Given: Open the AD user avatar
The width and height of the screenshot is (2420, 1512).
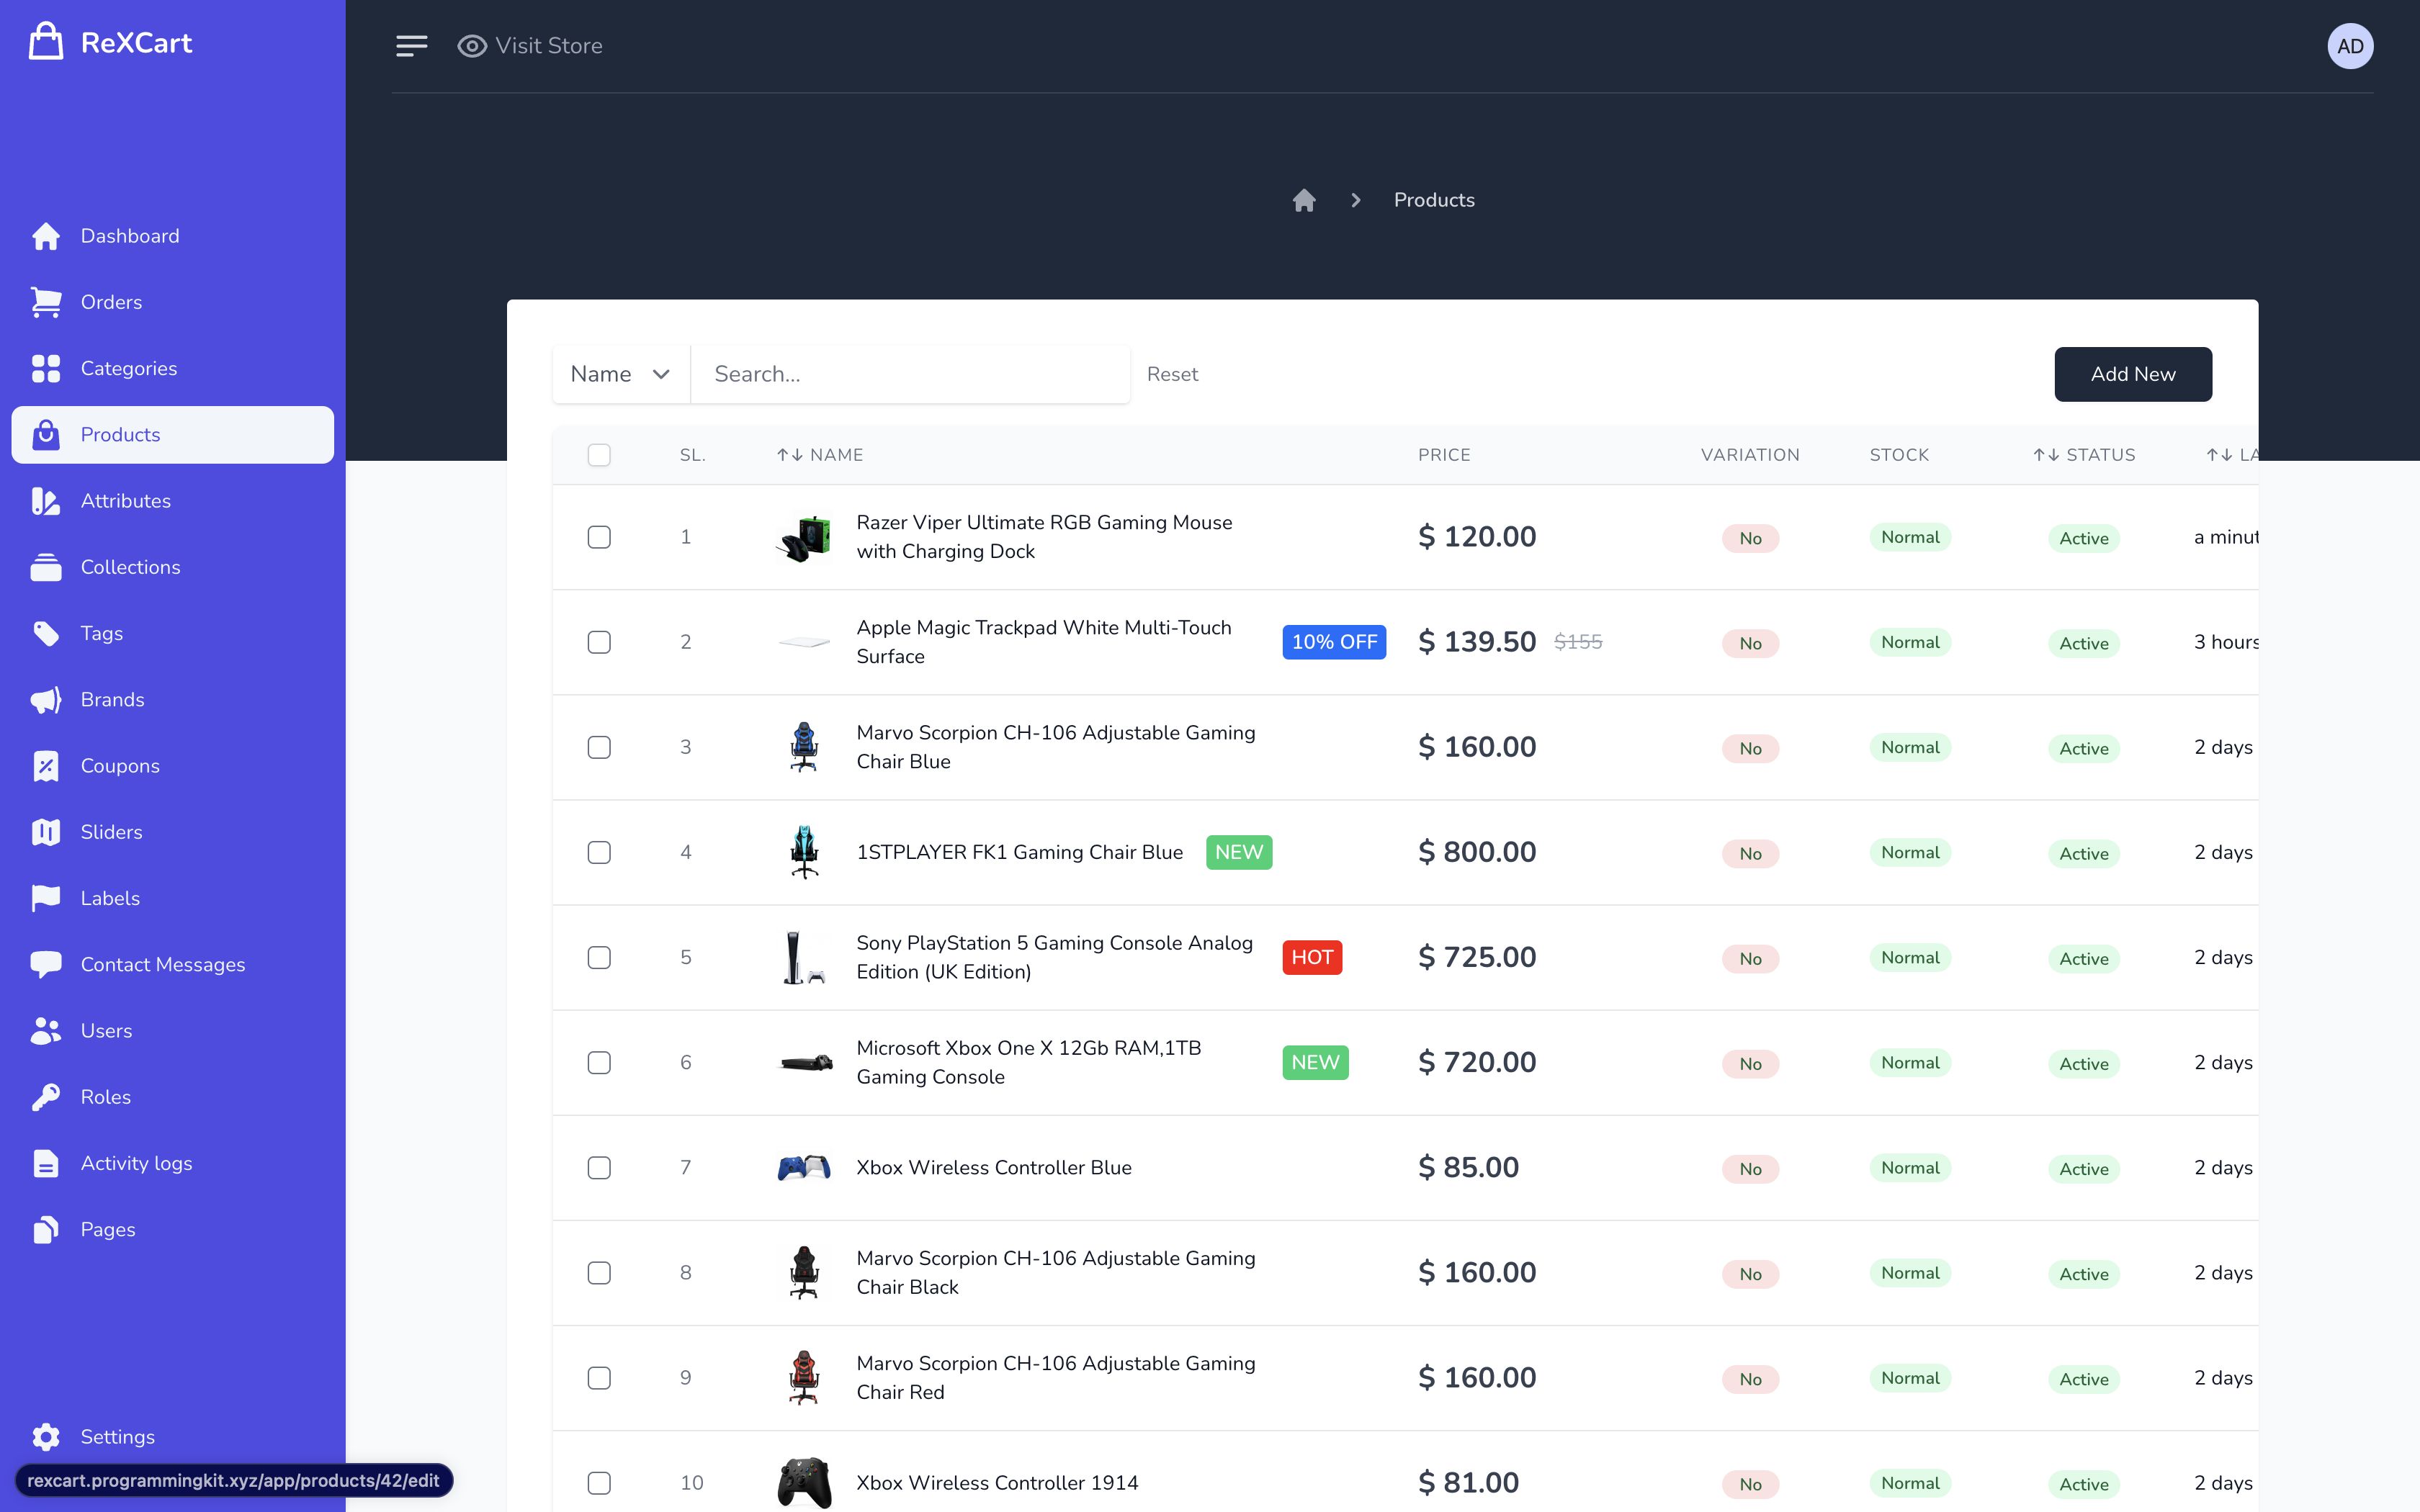Looking at the screenshot, I should tap(2349, 46).
